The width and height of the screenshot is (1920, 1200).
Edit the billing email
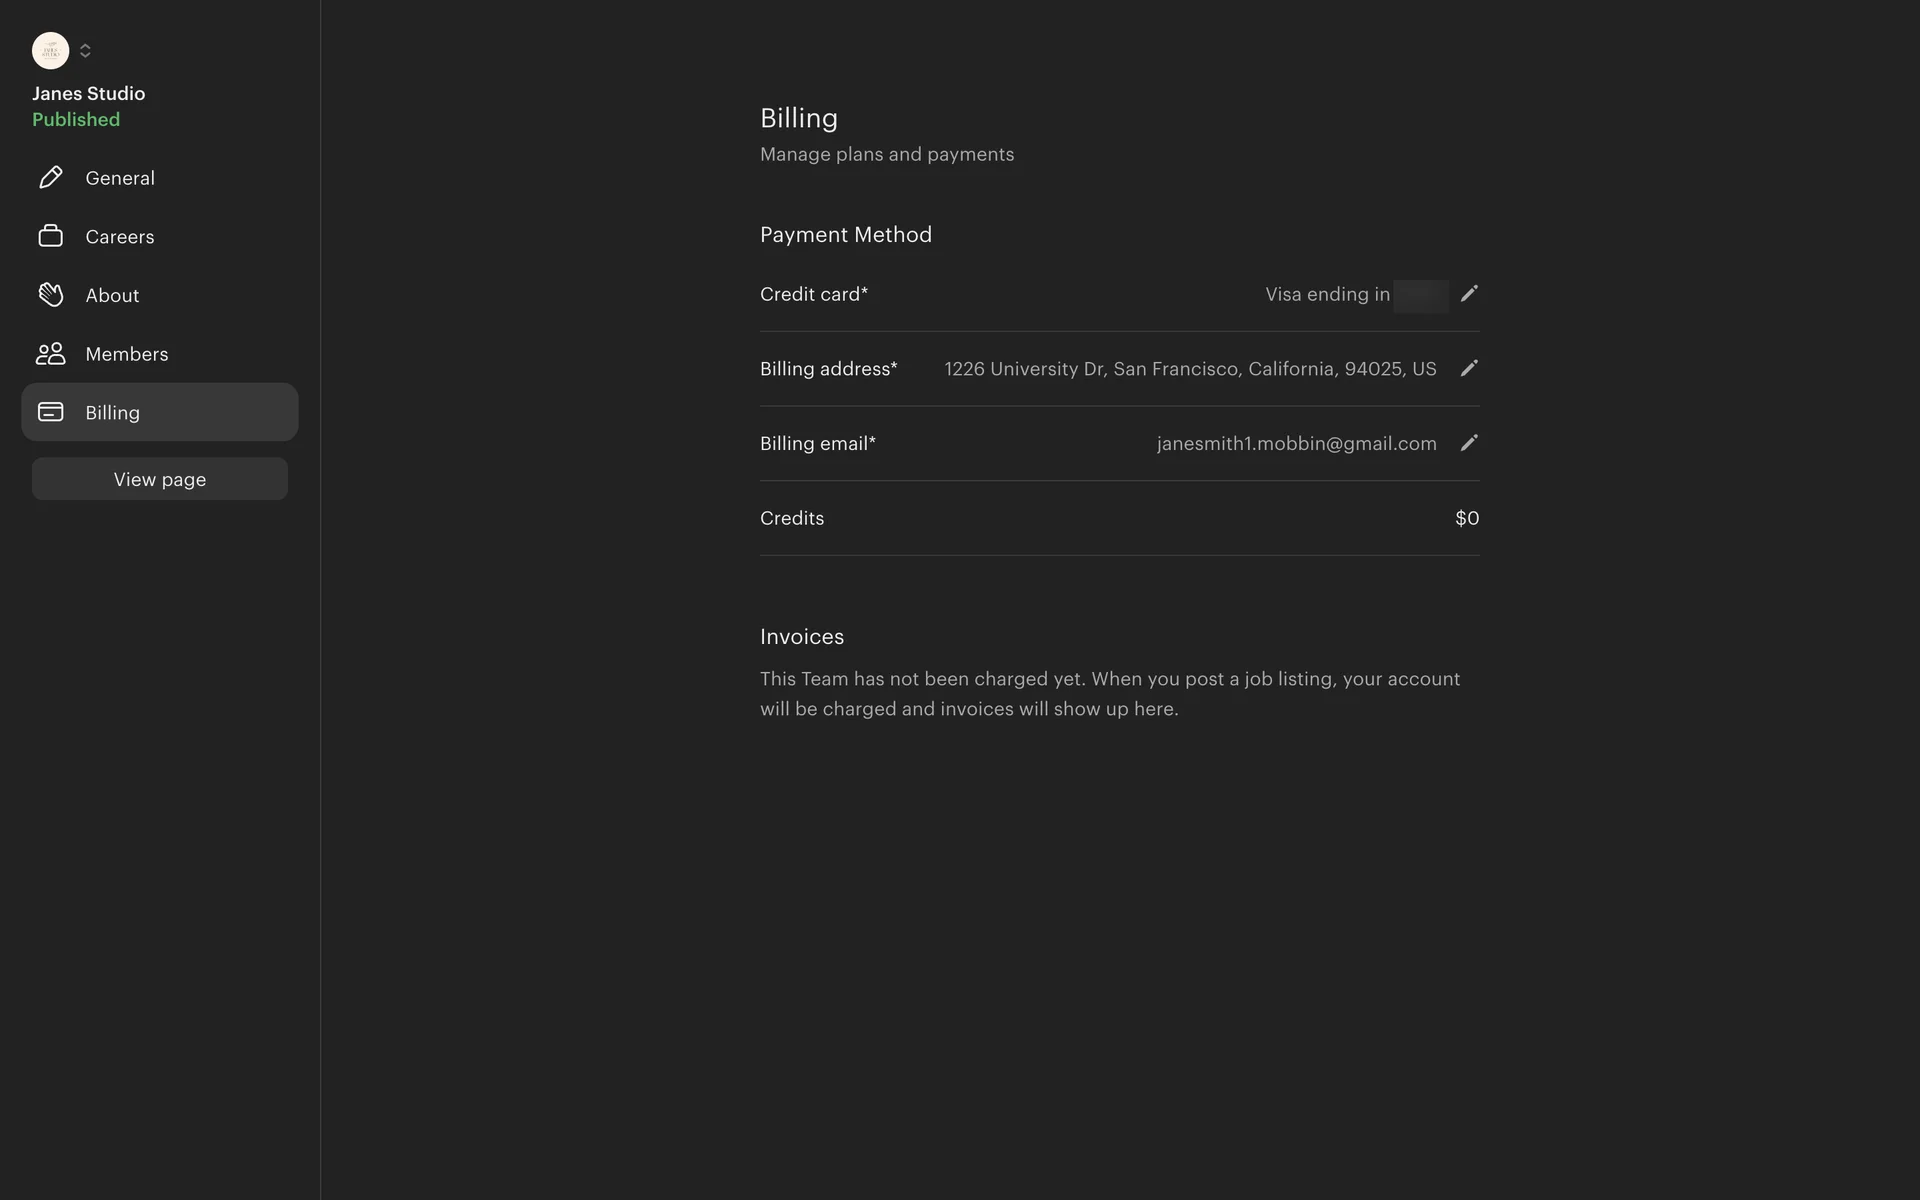pyautogui.click(x=1468, y=443)
